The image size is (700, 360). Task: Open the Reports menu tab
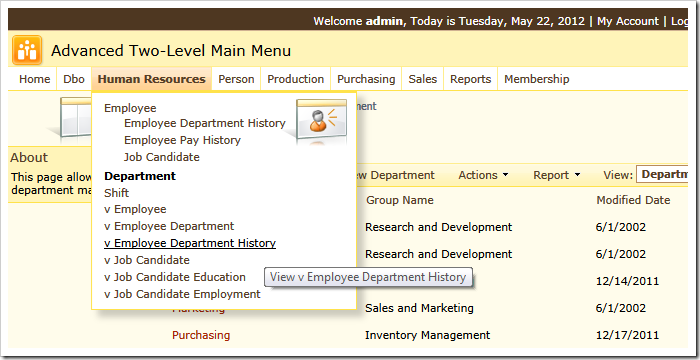point(471,79)
